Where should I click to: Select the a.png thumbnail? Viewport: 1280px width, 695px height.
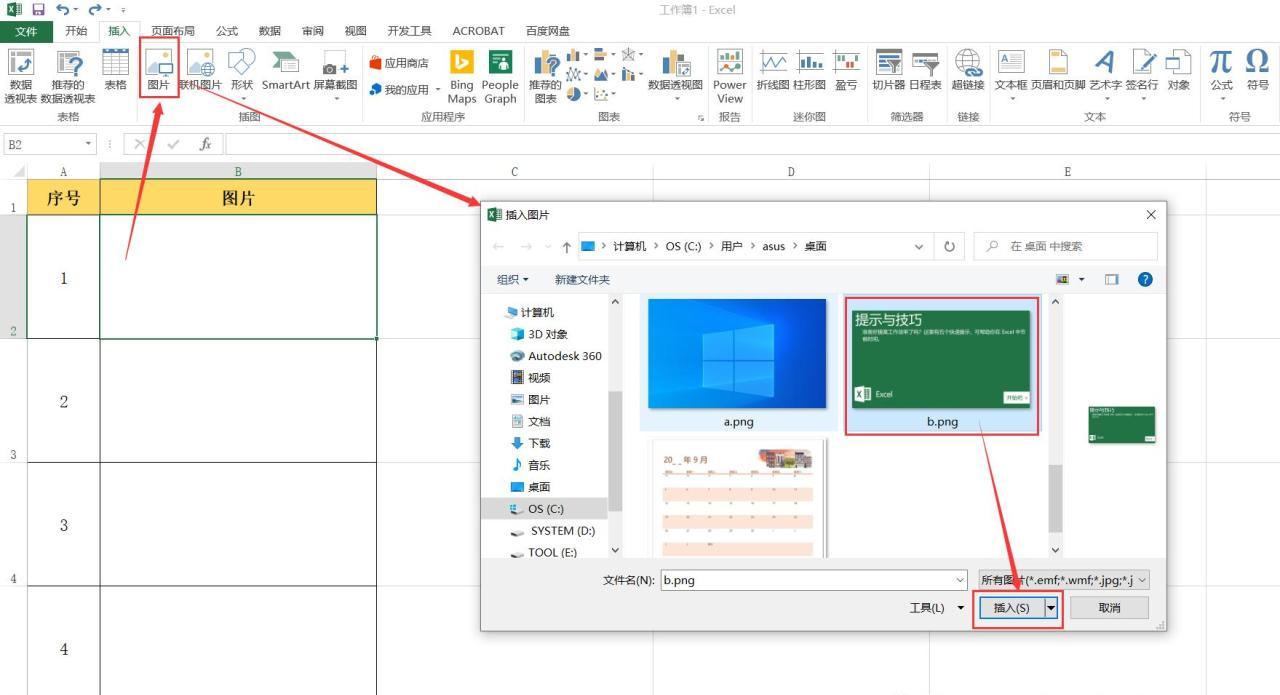point(739,364)
